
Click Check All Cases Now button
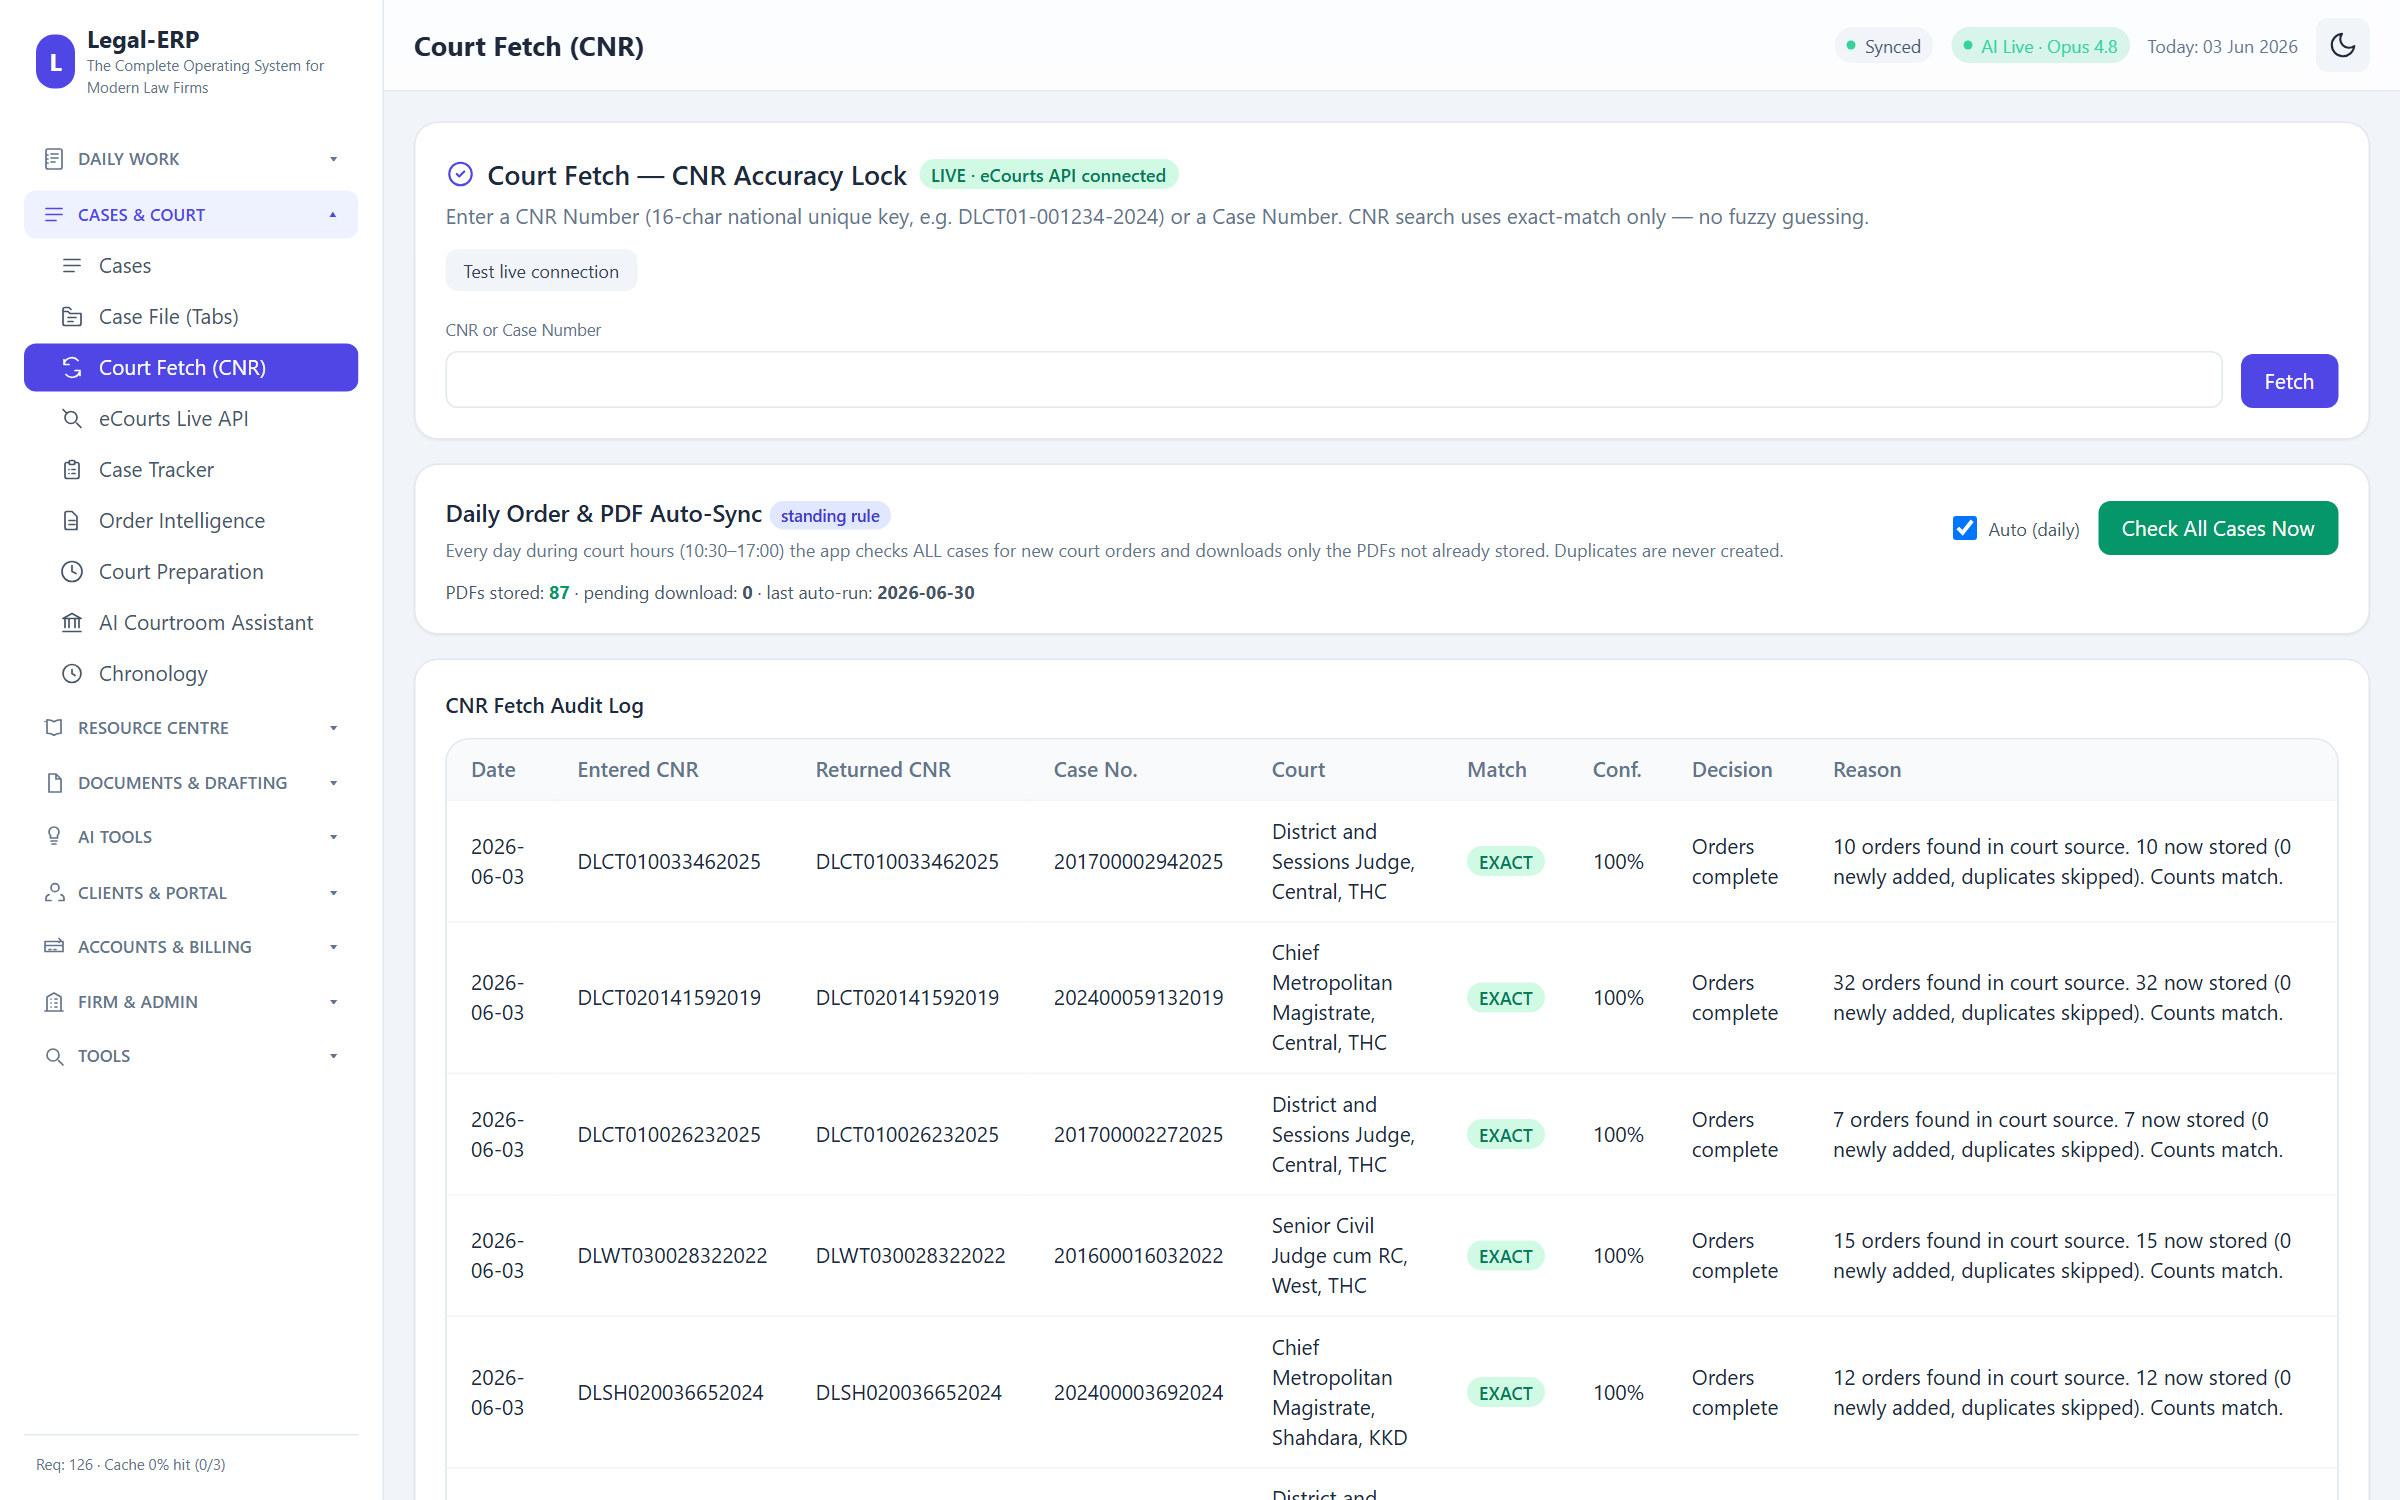[2217, 528]
